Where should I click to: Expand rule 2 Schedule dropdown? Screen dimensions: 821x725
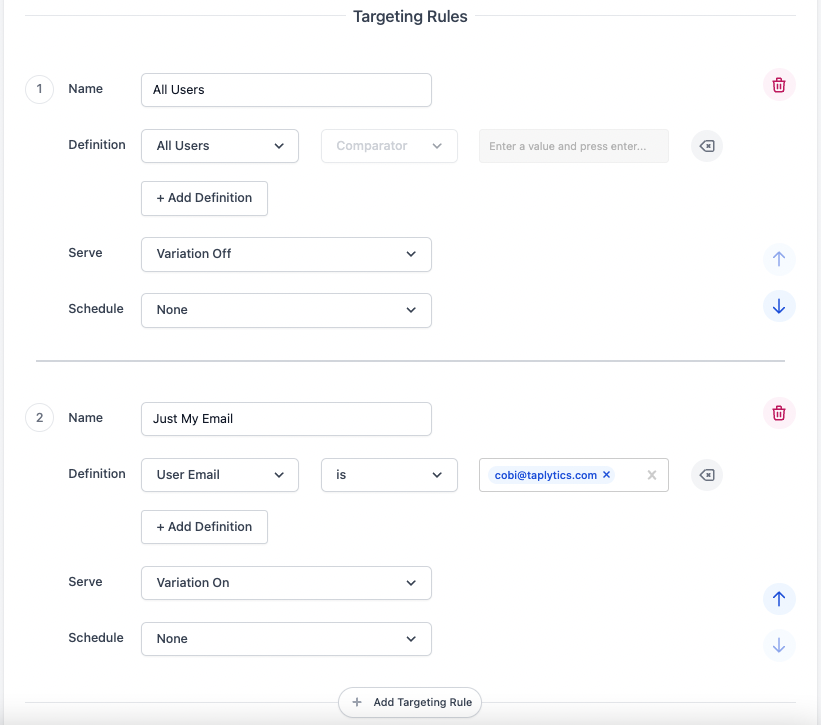(286, 639)
